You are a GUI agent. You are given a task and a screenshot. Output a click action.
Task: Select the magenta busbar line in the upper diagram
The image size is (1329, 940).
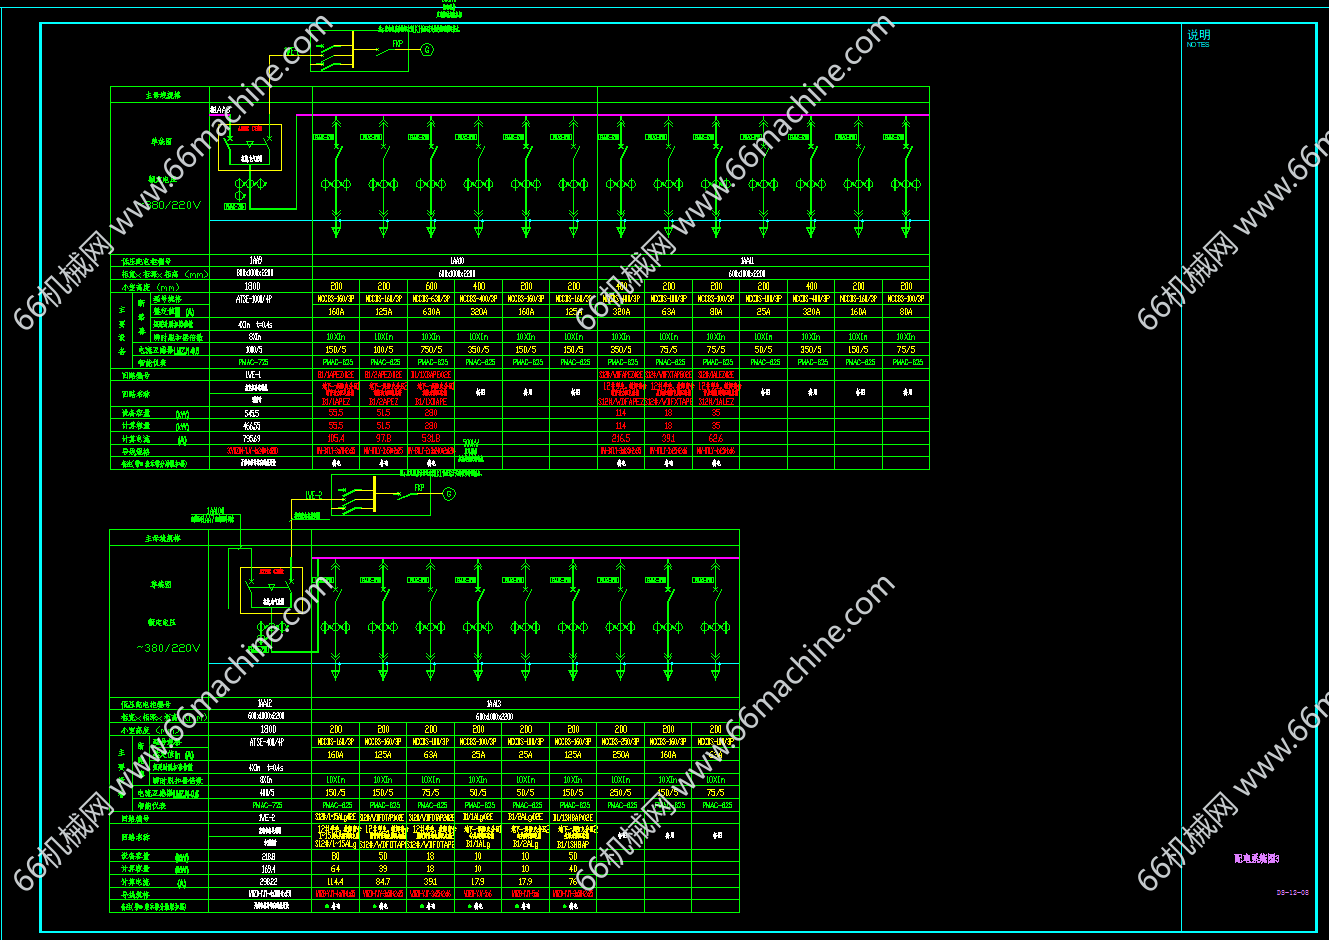point(620,115)
